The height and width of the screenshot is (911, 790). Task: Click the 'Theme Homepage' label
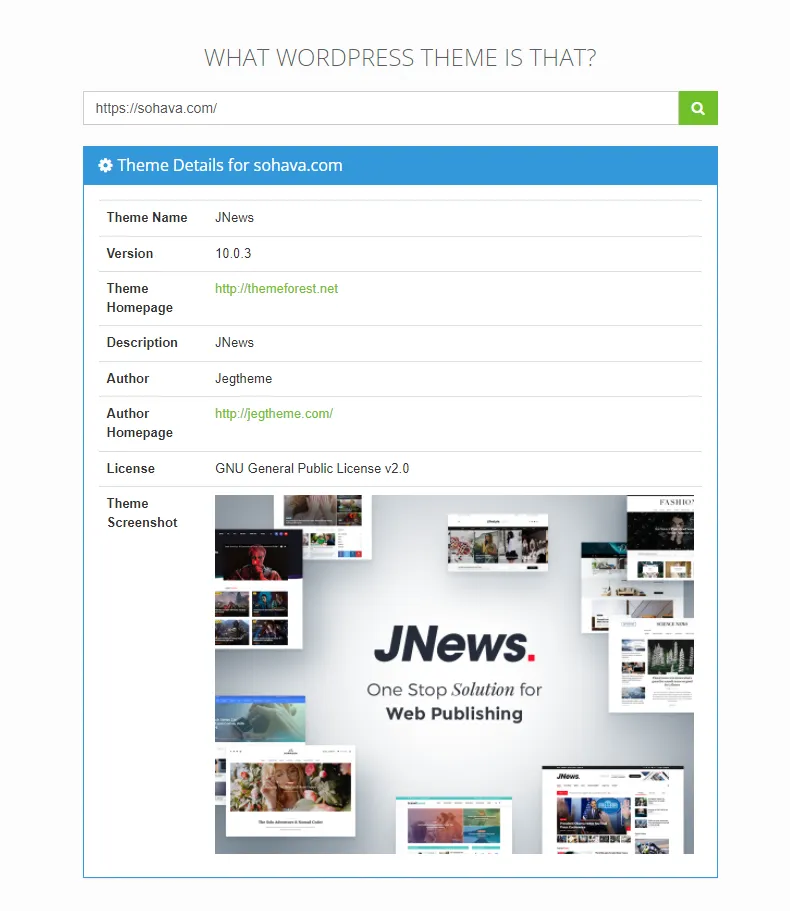(139, 298)
